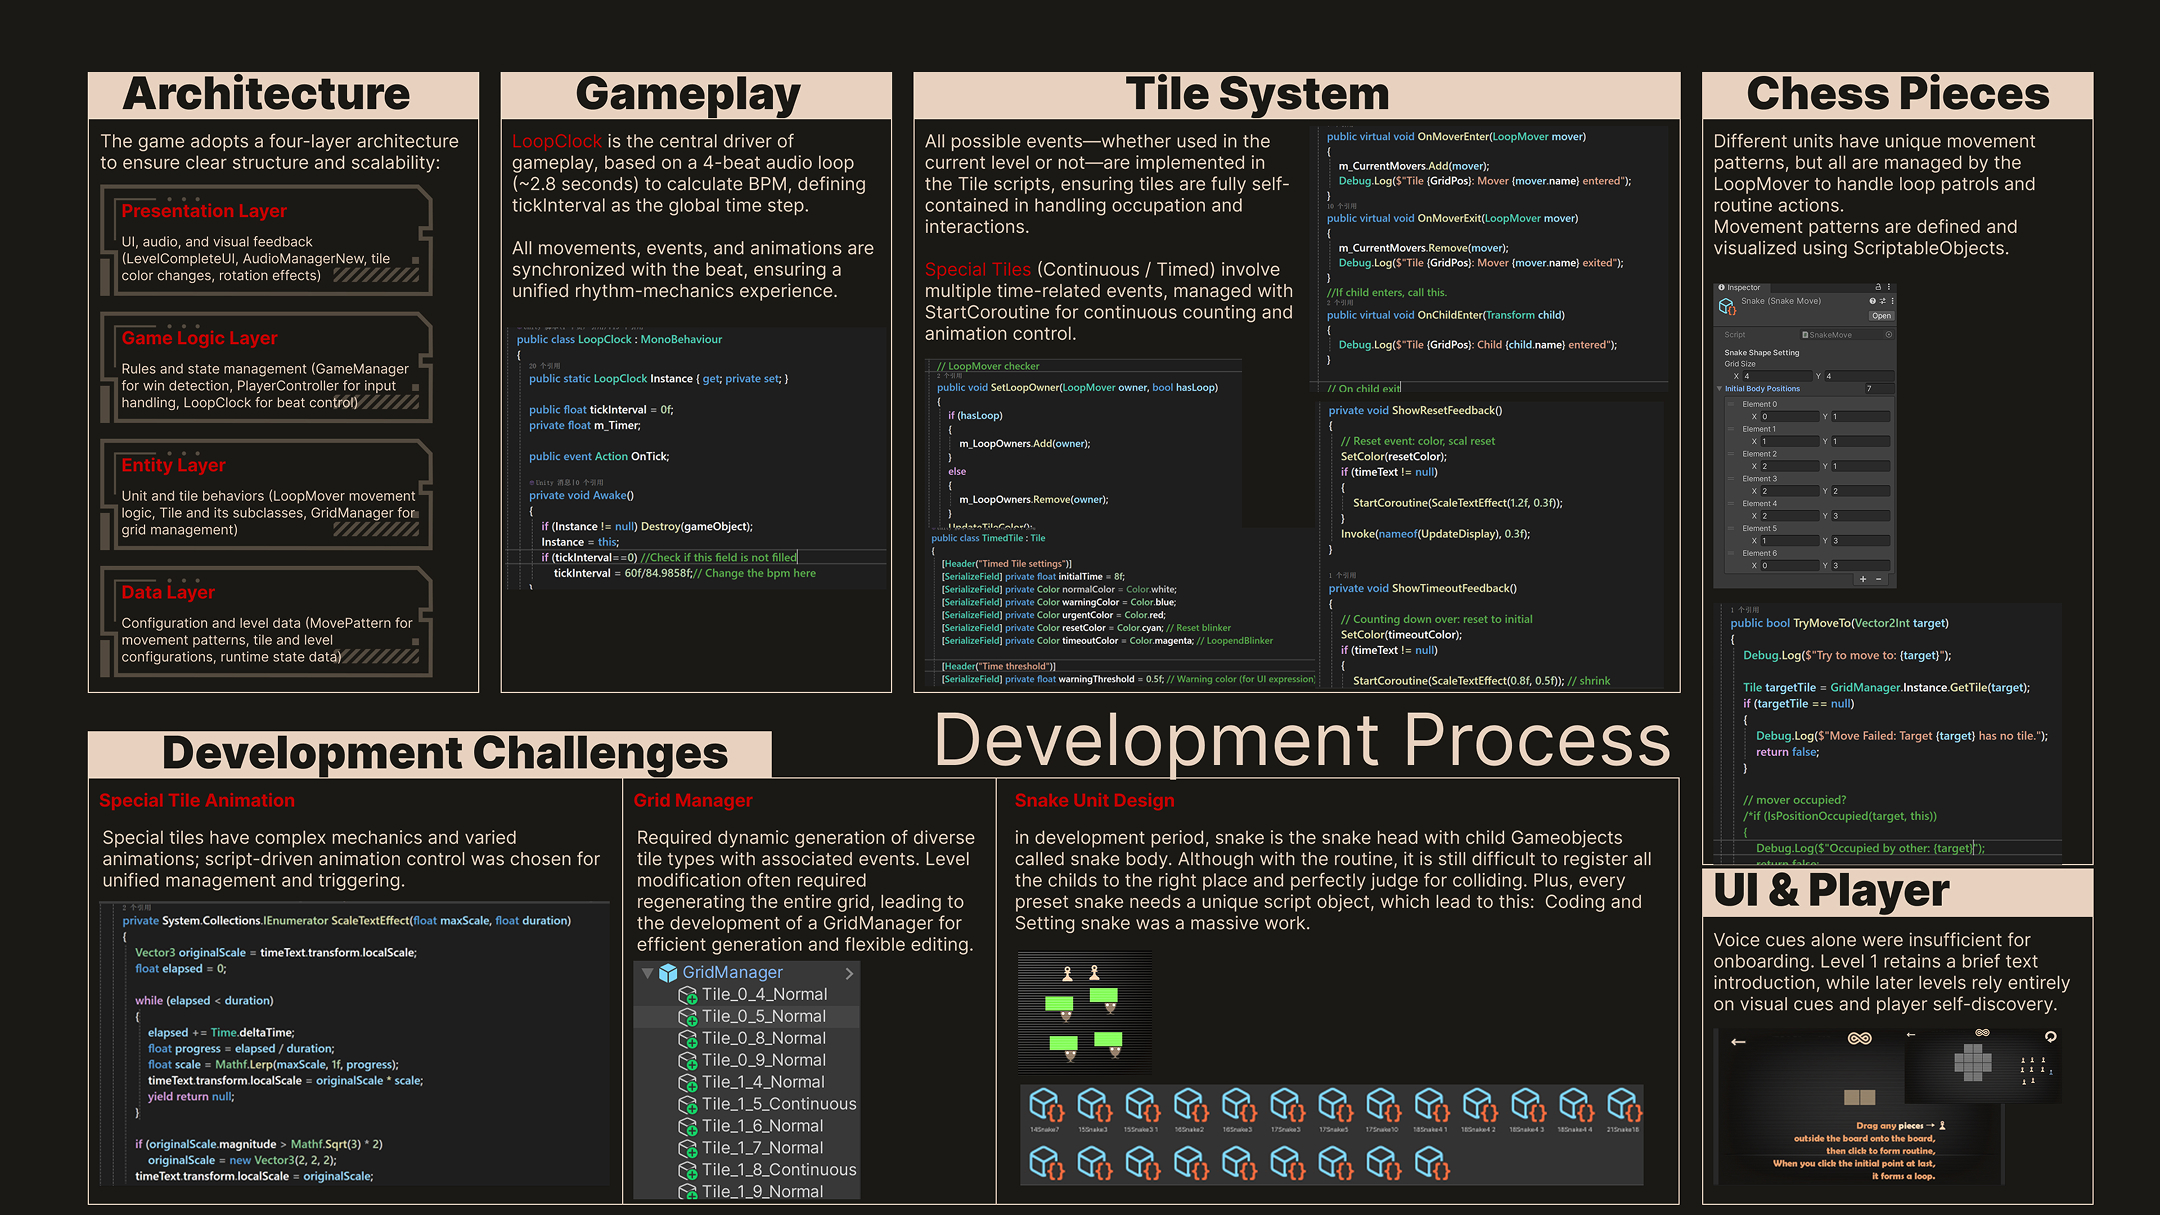This screenshot has height=1215, width=2160.
Task: Select the 21Snake18 scriptable object asset
Action: (1623, 1107)
